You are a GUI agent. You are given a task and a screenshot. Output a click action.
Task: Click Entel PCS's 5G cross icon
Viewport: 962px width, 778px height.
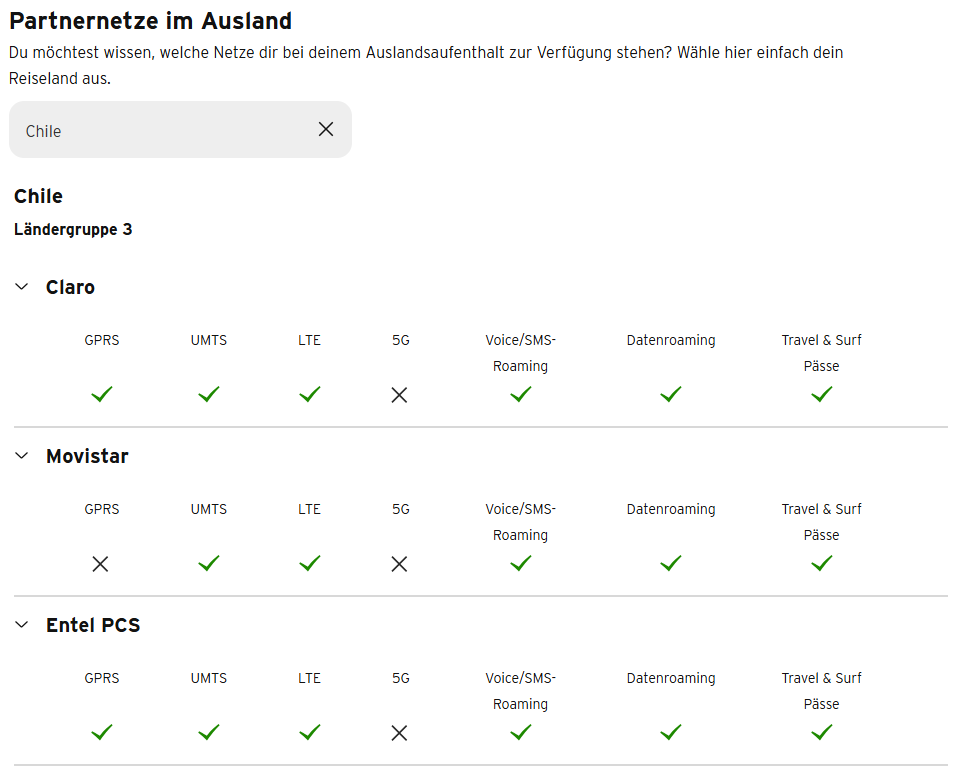(400, 733)
